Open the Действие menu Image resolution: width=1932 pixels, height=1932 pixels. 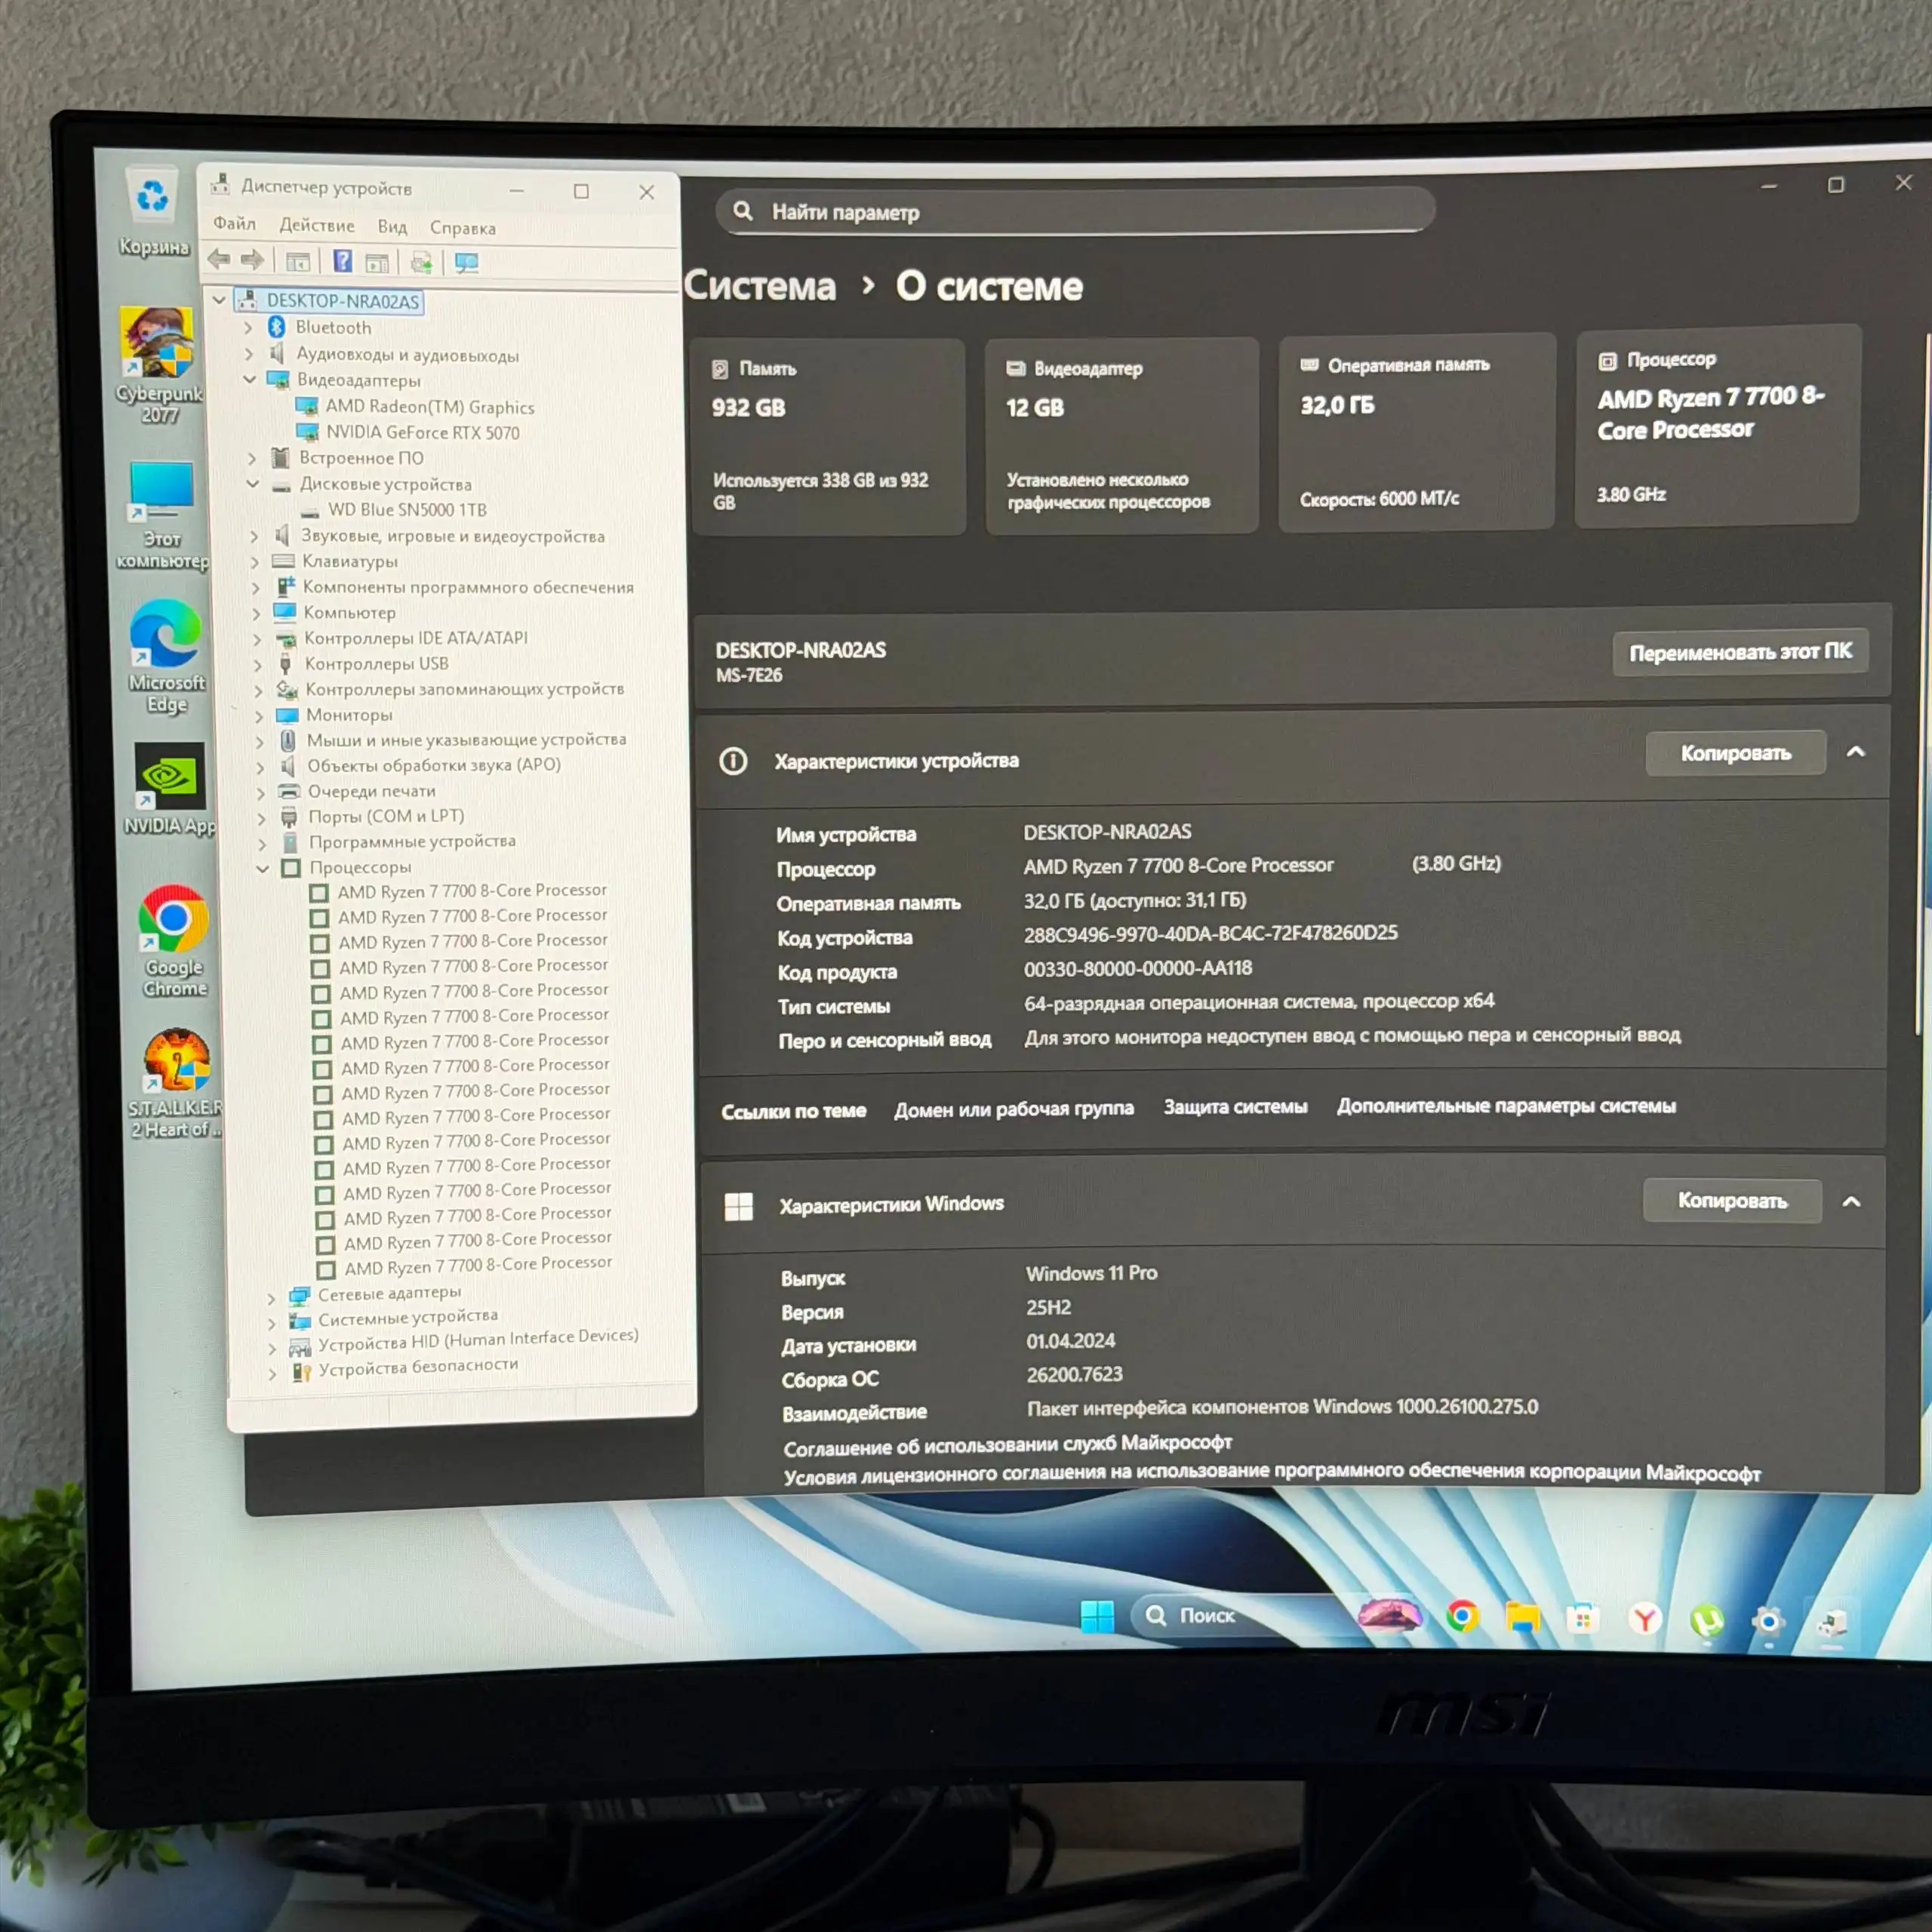(316, 226)
